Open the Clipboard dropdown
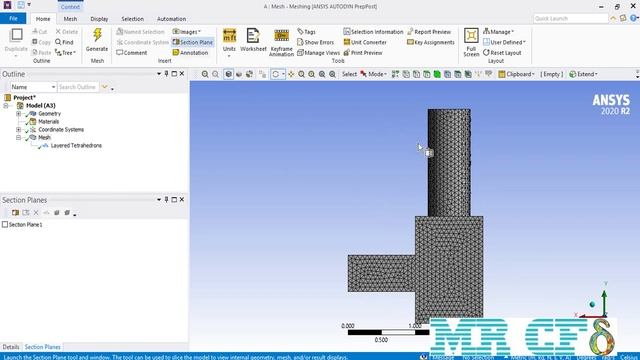 coord(516,74)
